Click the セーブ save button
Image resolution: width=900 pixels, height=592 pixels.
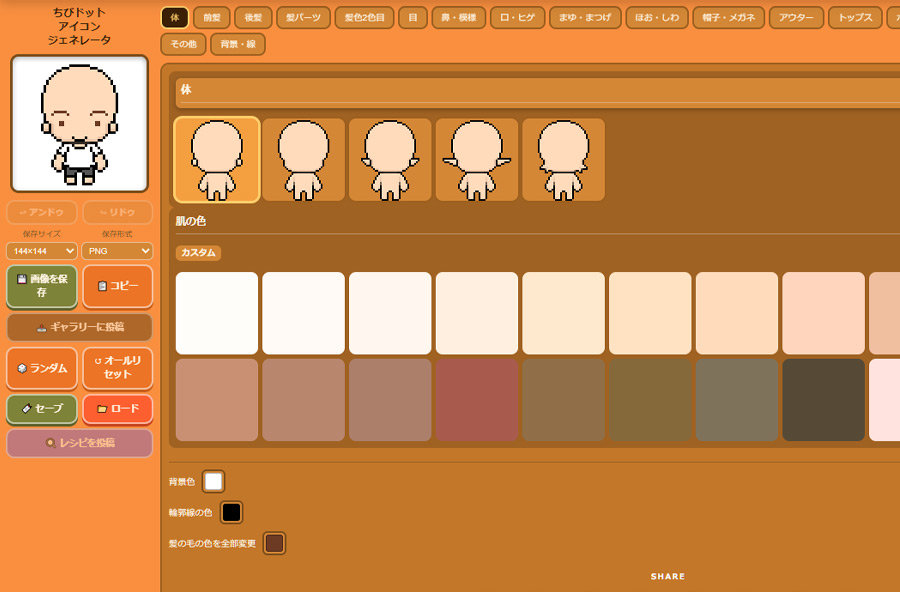pos(41,408)
